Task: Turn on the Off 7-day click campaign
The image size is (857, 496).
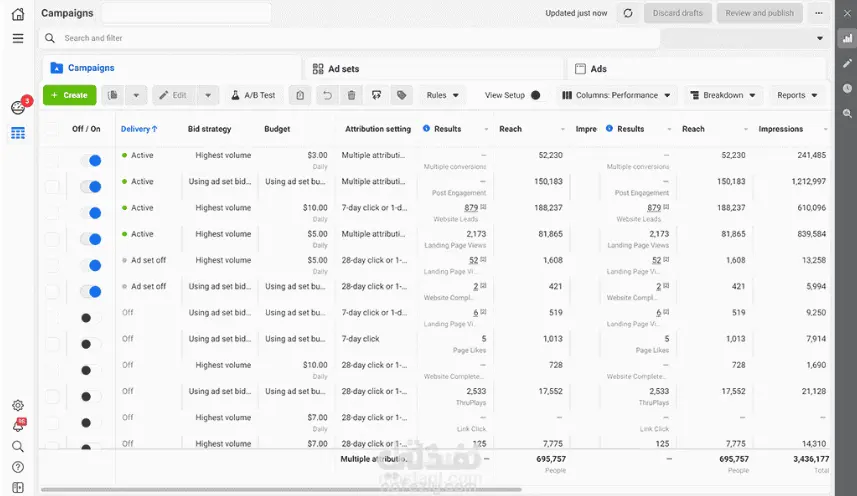Action: 91,344
